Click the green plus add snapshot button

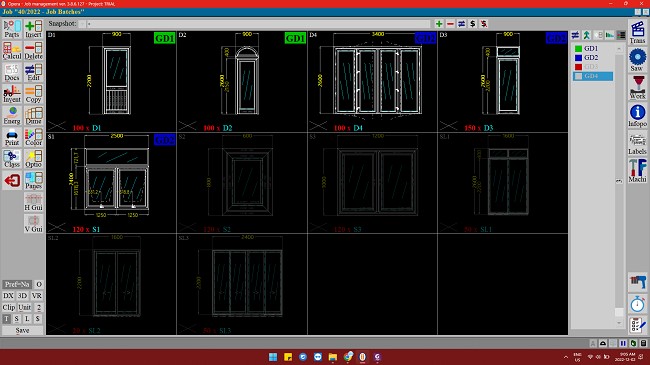pos(439,24)
